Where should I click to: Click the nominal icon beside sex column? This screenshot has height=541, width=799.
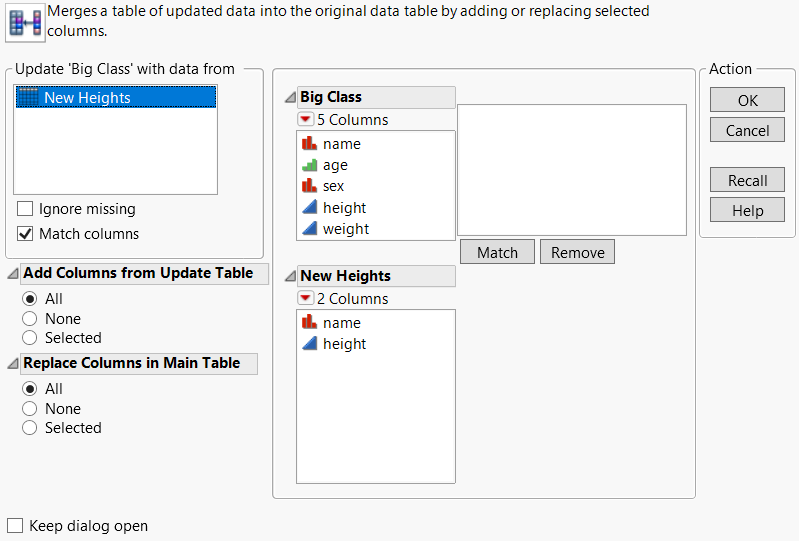pyautogui.click(x=309, y=186)
